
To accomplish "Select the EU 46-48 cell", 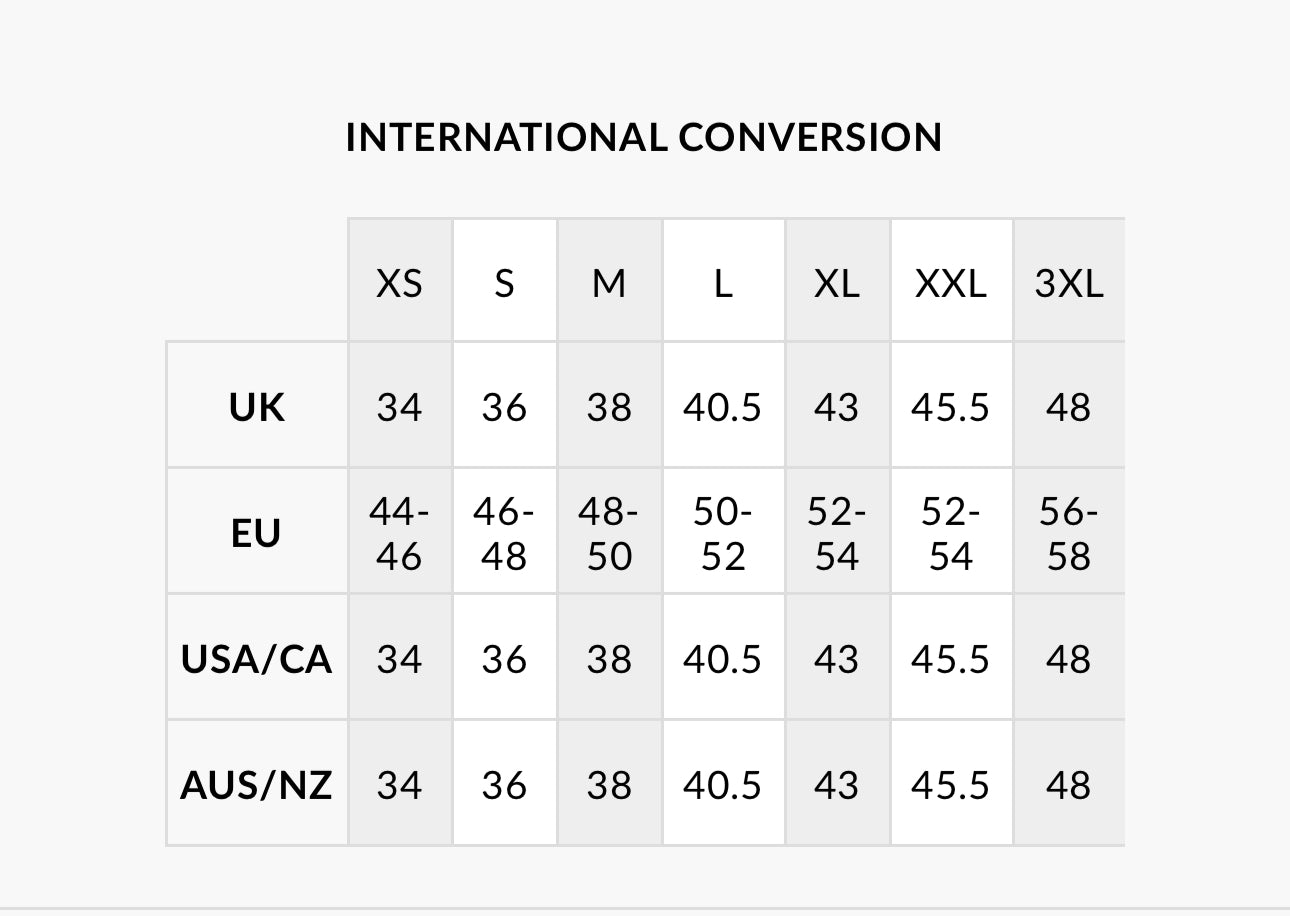I will pos(504,534).
